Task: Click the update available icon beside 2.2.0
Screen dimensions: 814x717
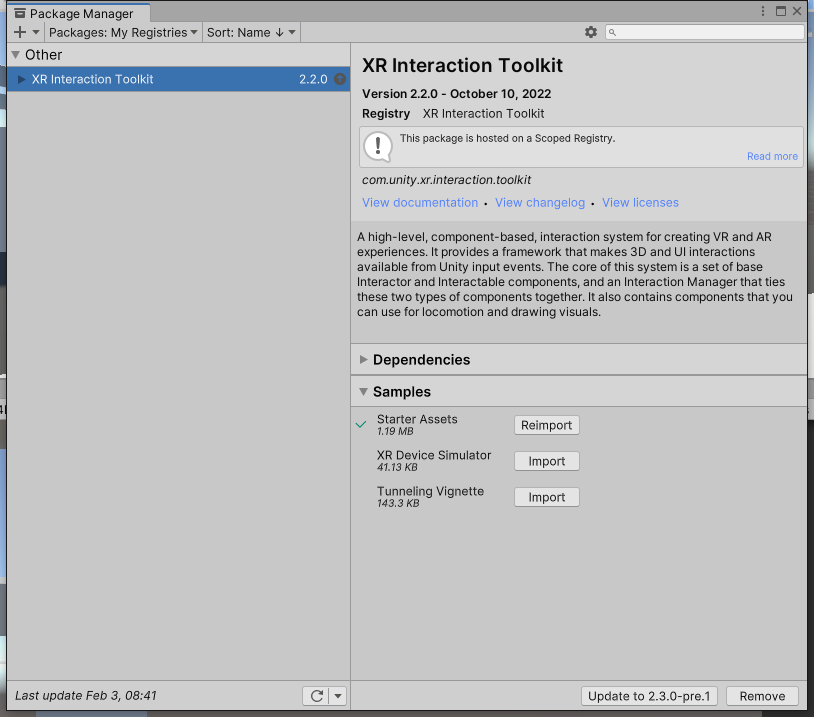Action: (340, 79)
